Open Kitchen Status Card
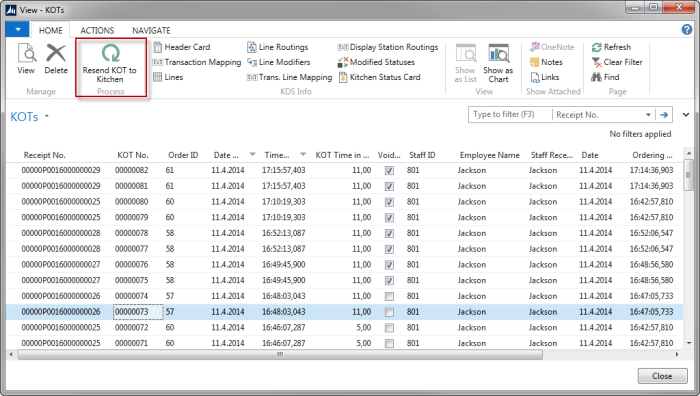The width and height of the screenshot is (700, 396). coord(379,77)
